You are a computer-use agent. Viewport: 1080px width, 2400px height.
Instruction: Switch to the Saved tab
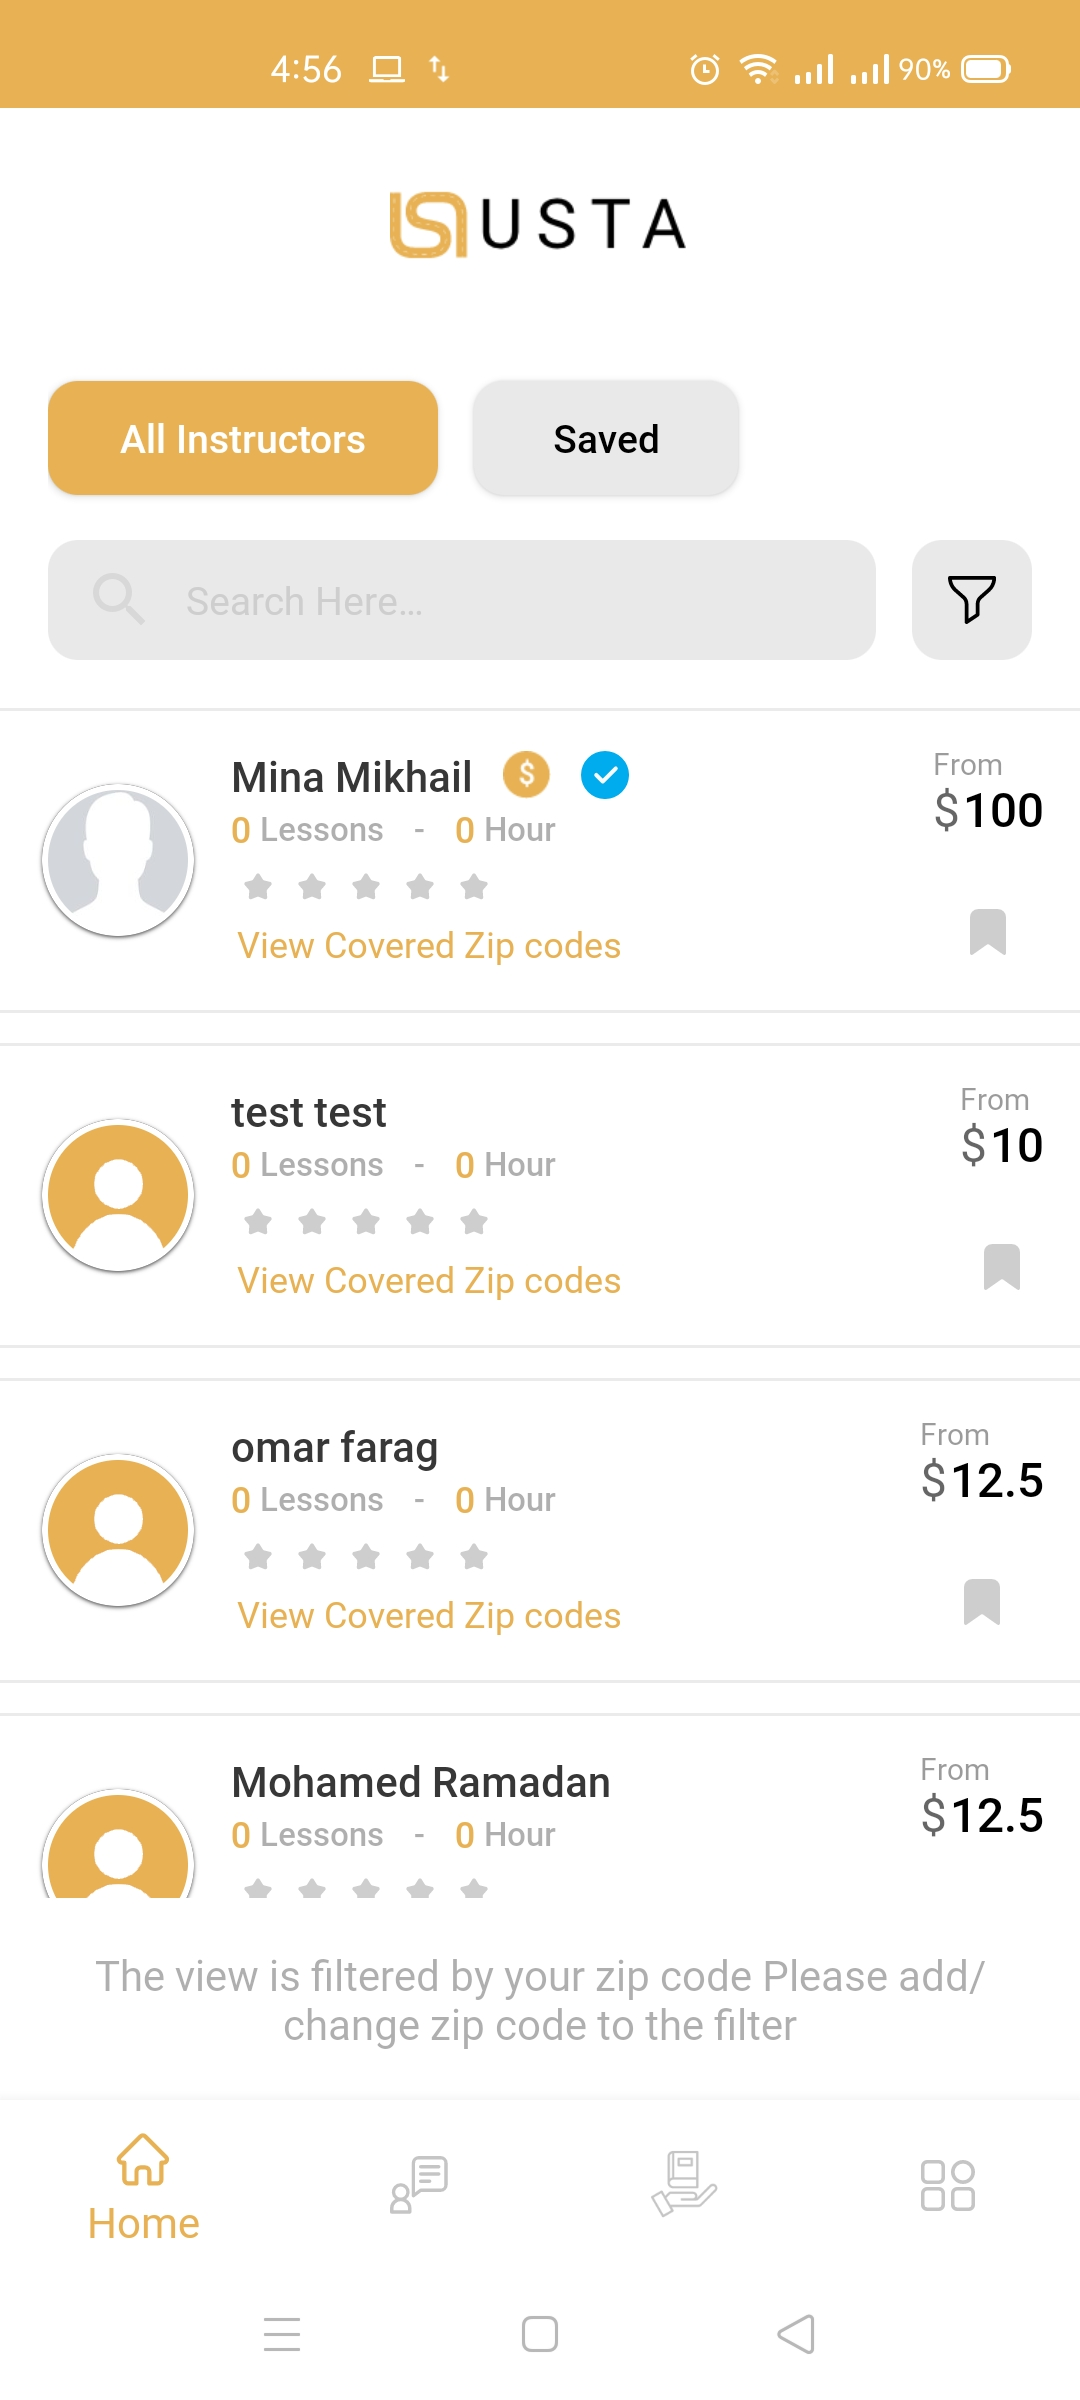point(606,439)
